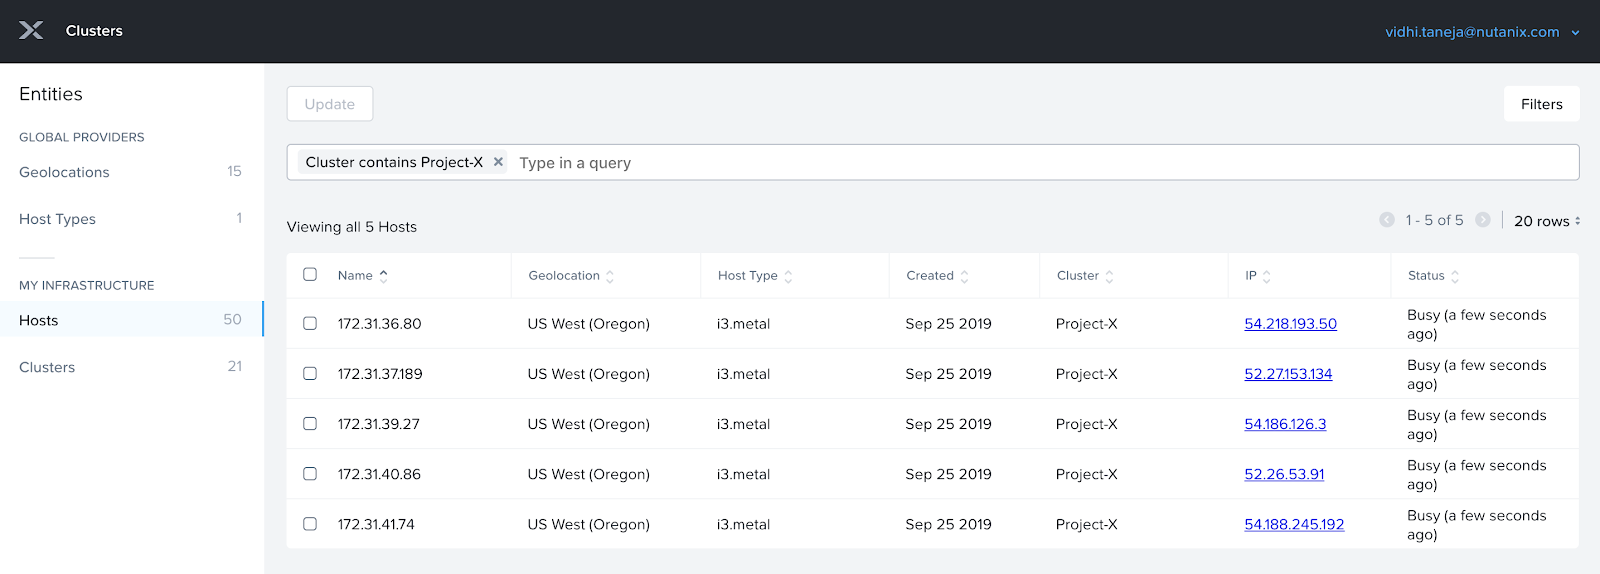
Task: Go to next page arrow icon
Action: tap(1483, 220)
